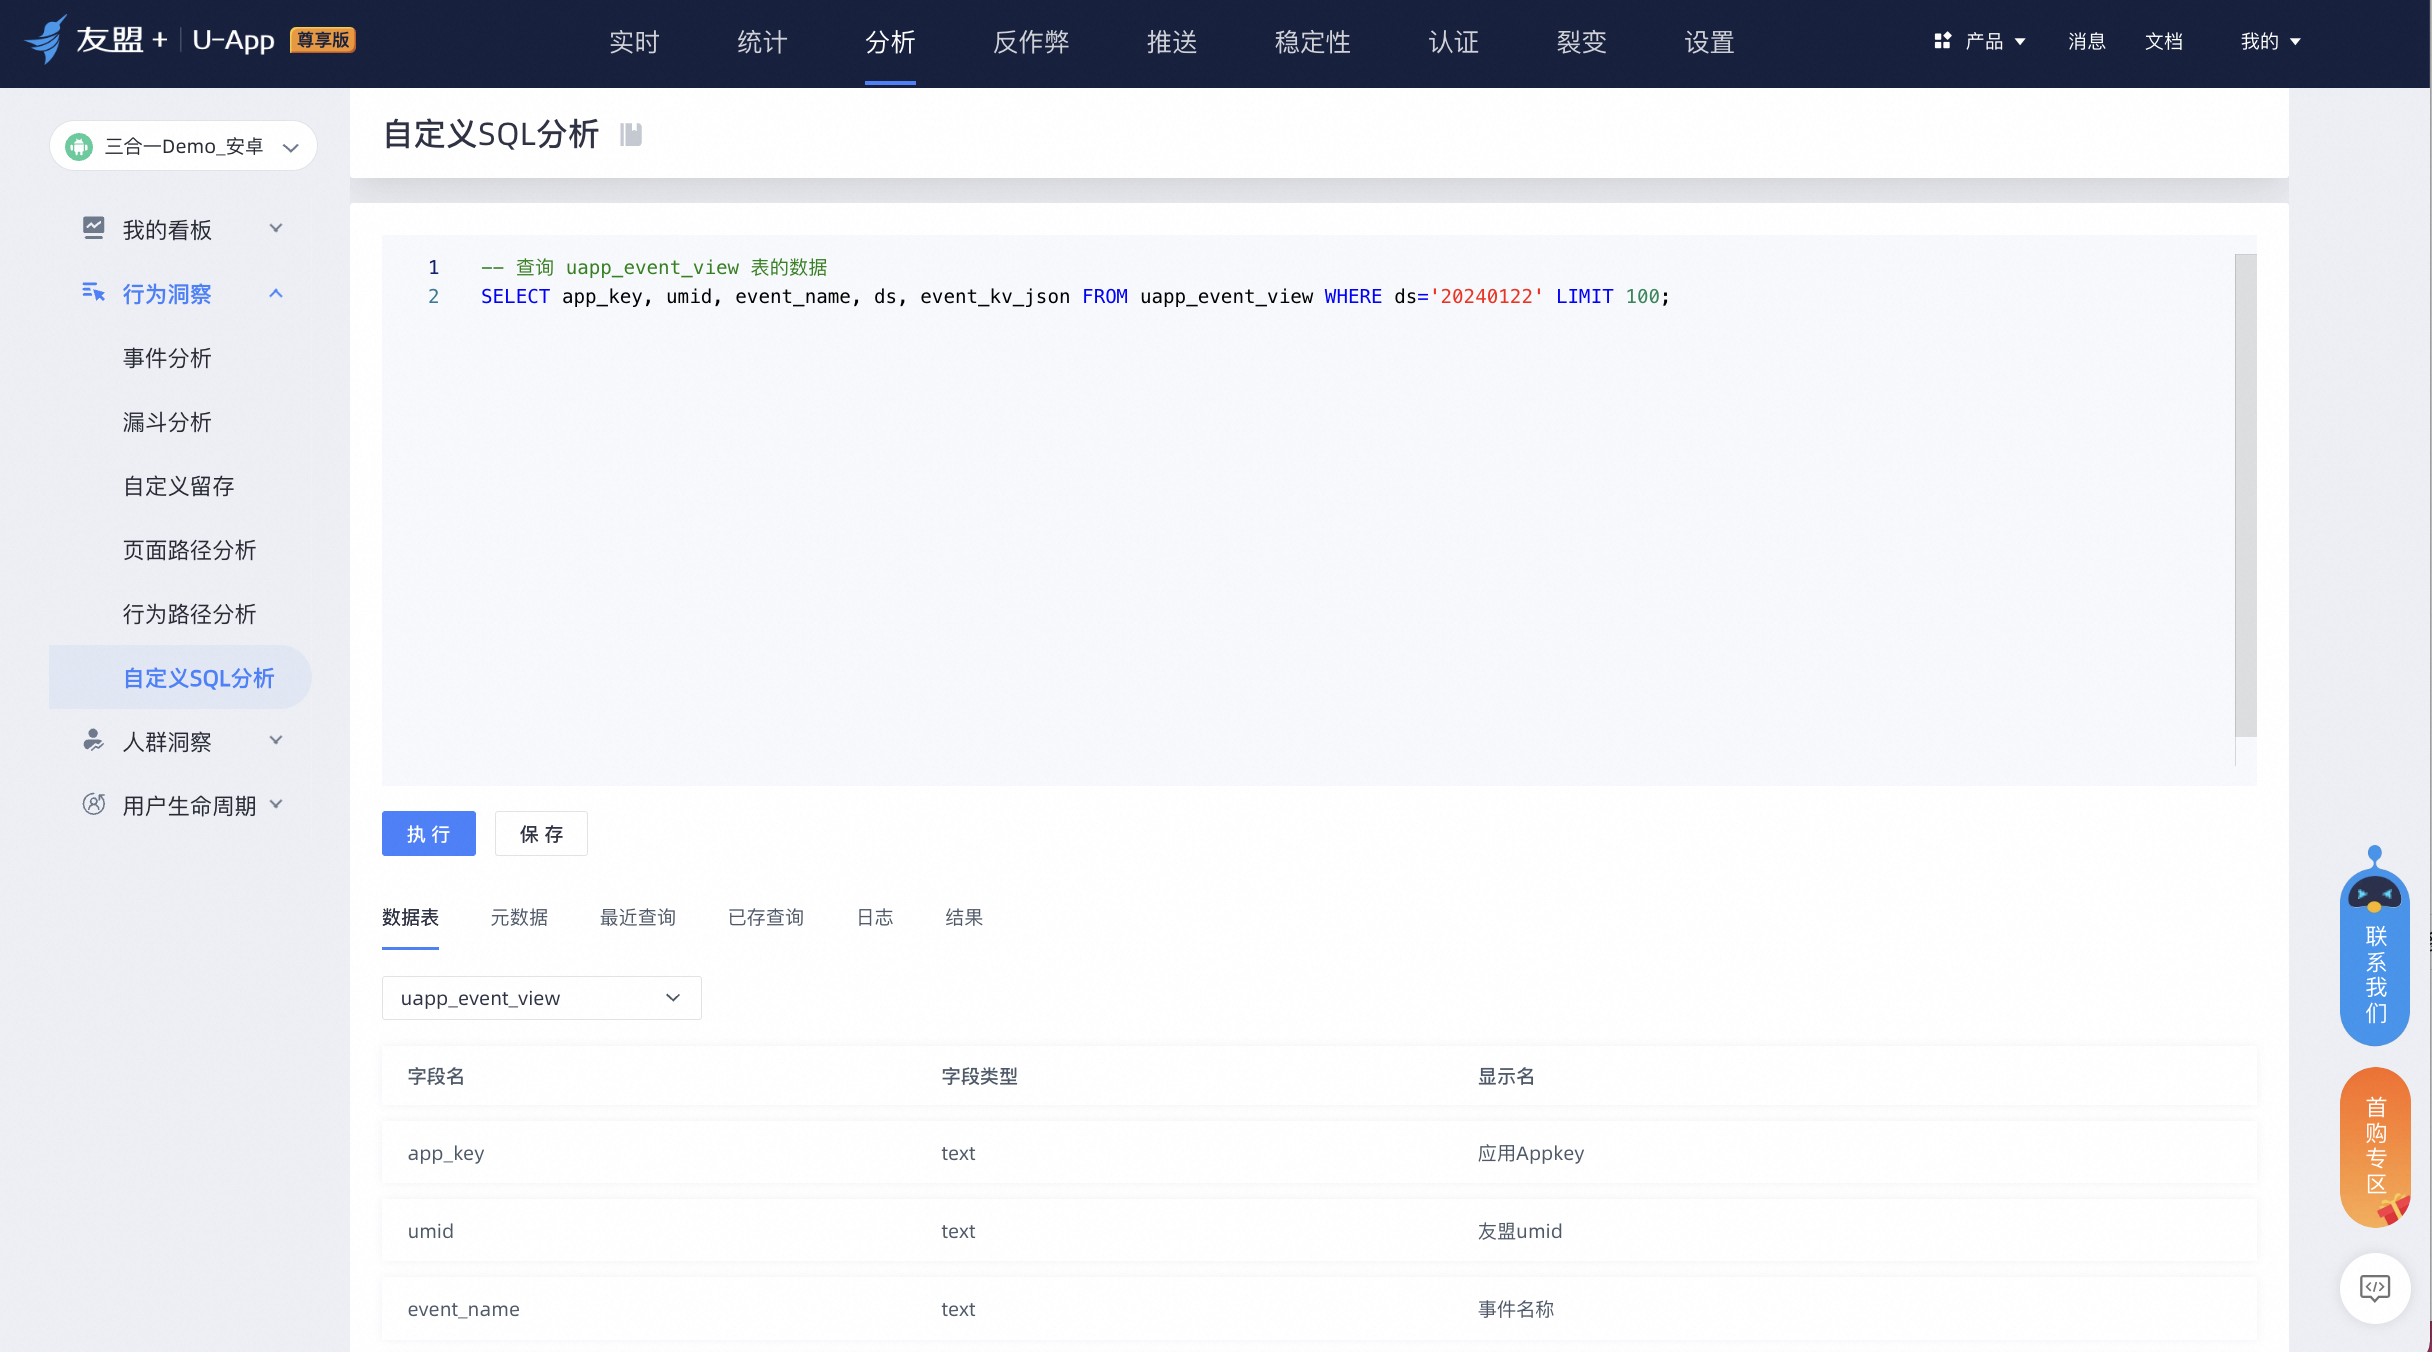
Task: Click the document icon beside 自定义SQL分析 title
Action: 631,134
